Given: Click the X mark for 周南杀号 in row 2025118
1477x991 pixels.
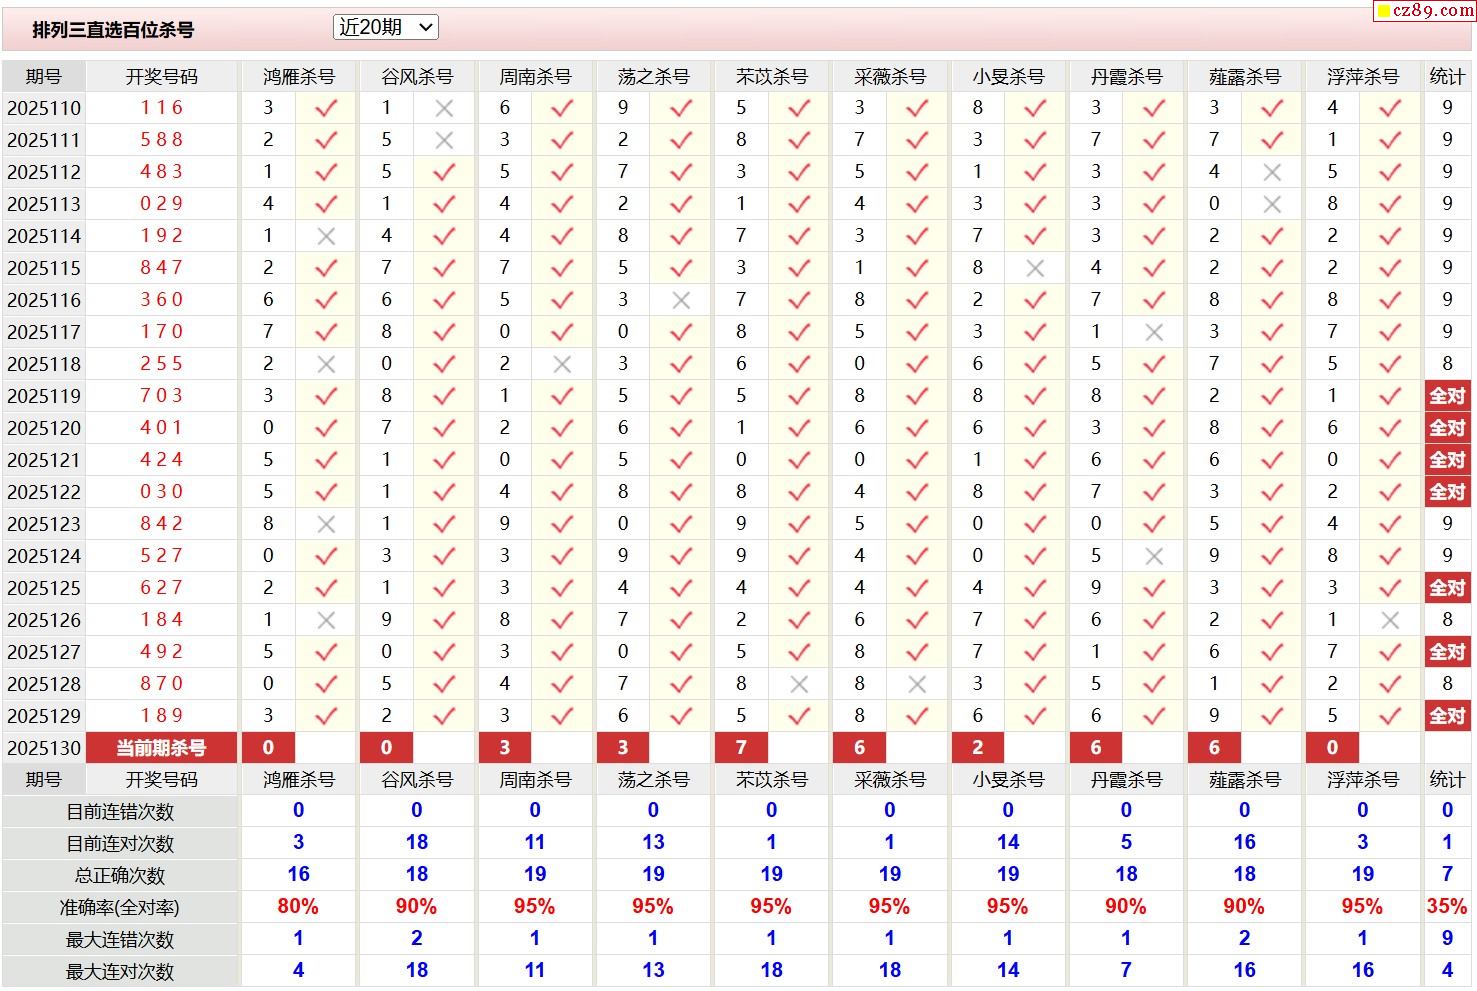Looking at the screenshot, I should click(x=562, y=364).
